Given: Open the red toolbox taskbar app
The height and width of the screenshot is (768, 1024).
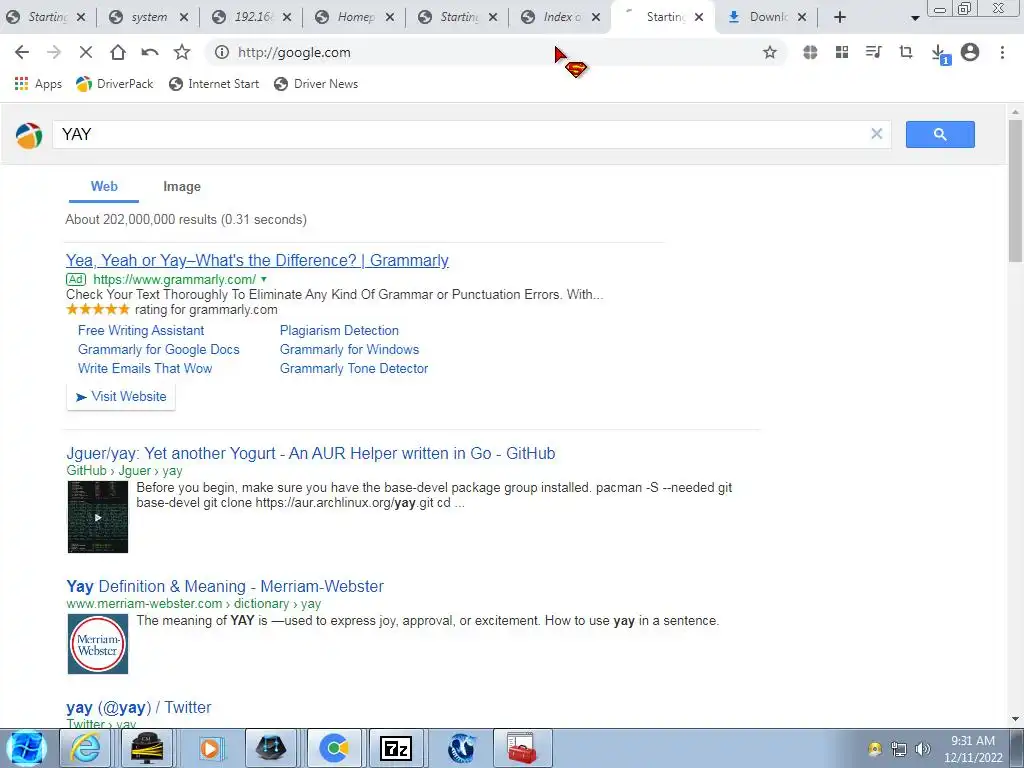Looking at the screenshot, I should (x=522, y=748).
